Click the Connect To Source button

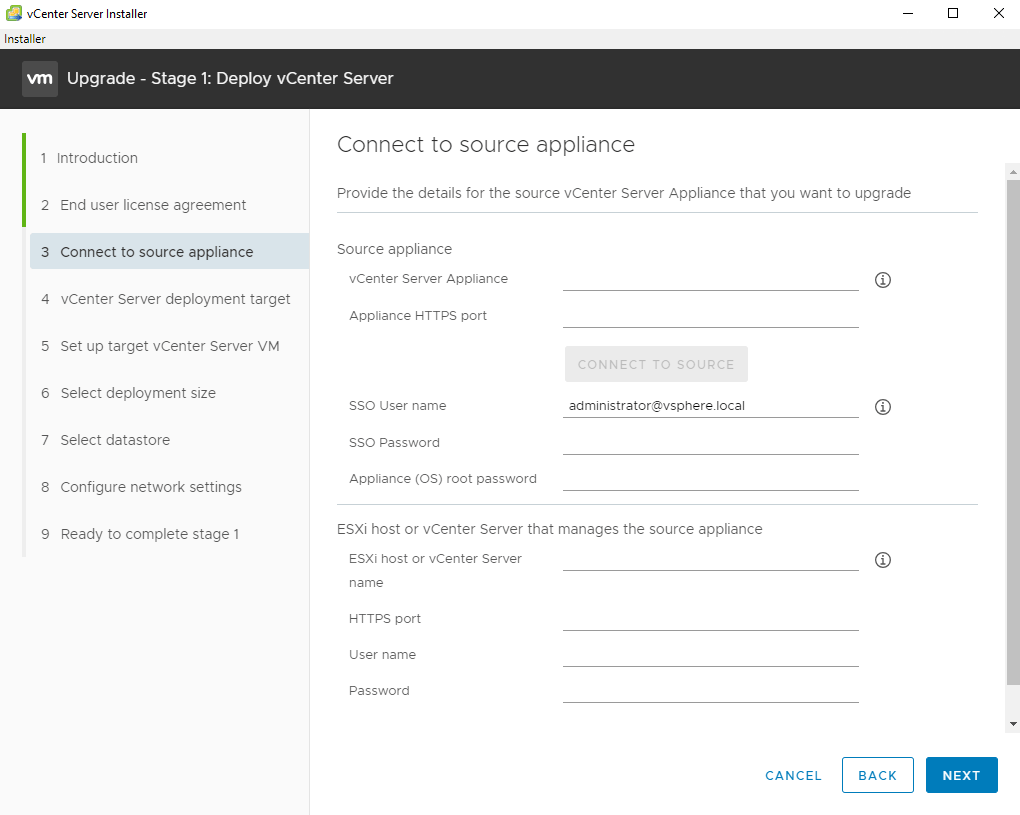tap(656, 364)
